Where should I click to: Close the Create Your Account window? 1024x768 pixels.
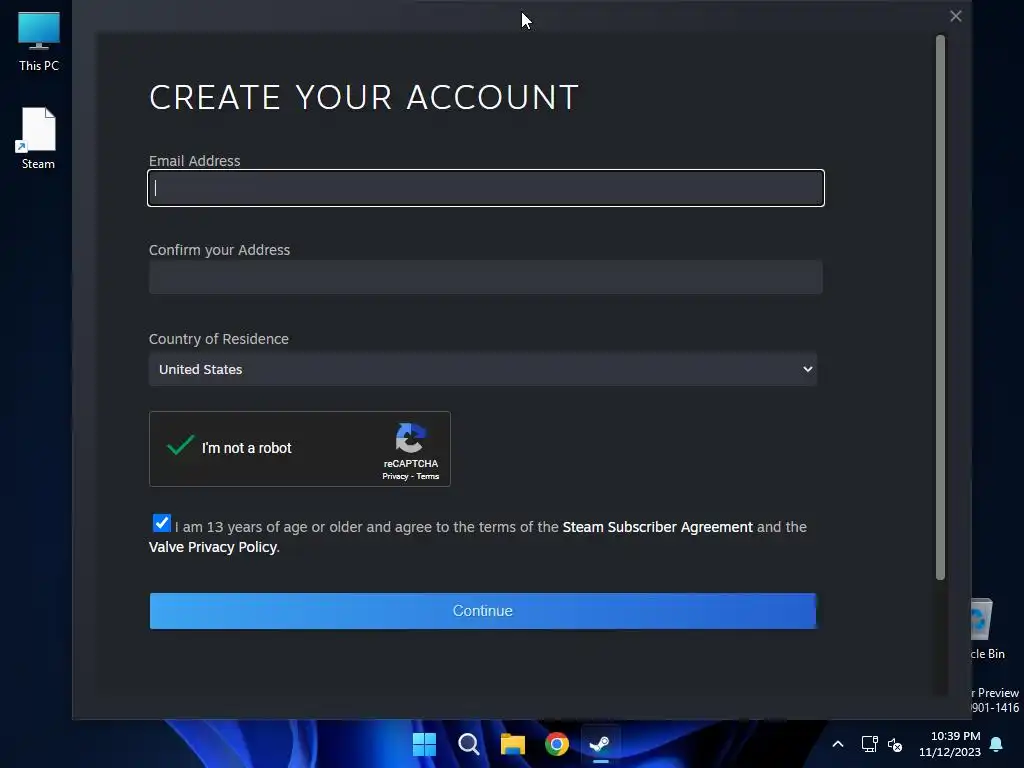(x=955, y=16)
